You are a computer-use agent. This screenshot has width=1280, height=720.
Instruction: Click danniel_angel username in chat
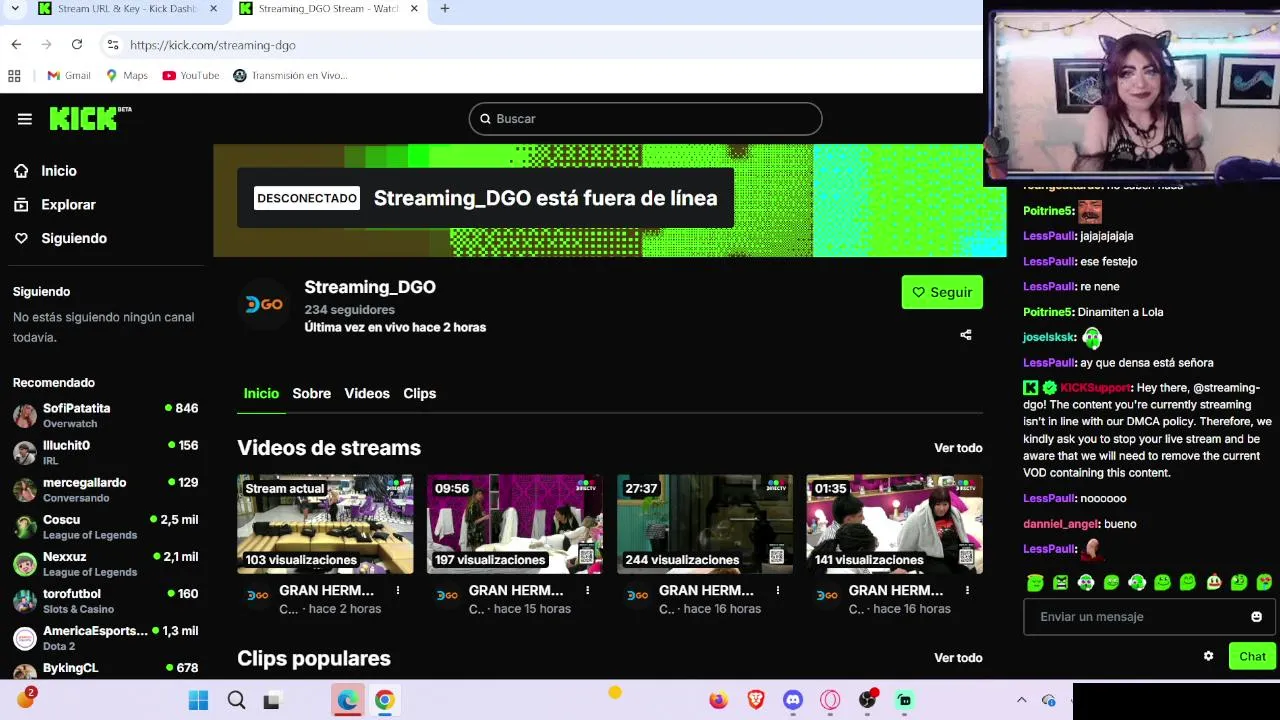coord(1060,524)
